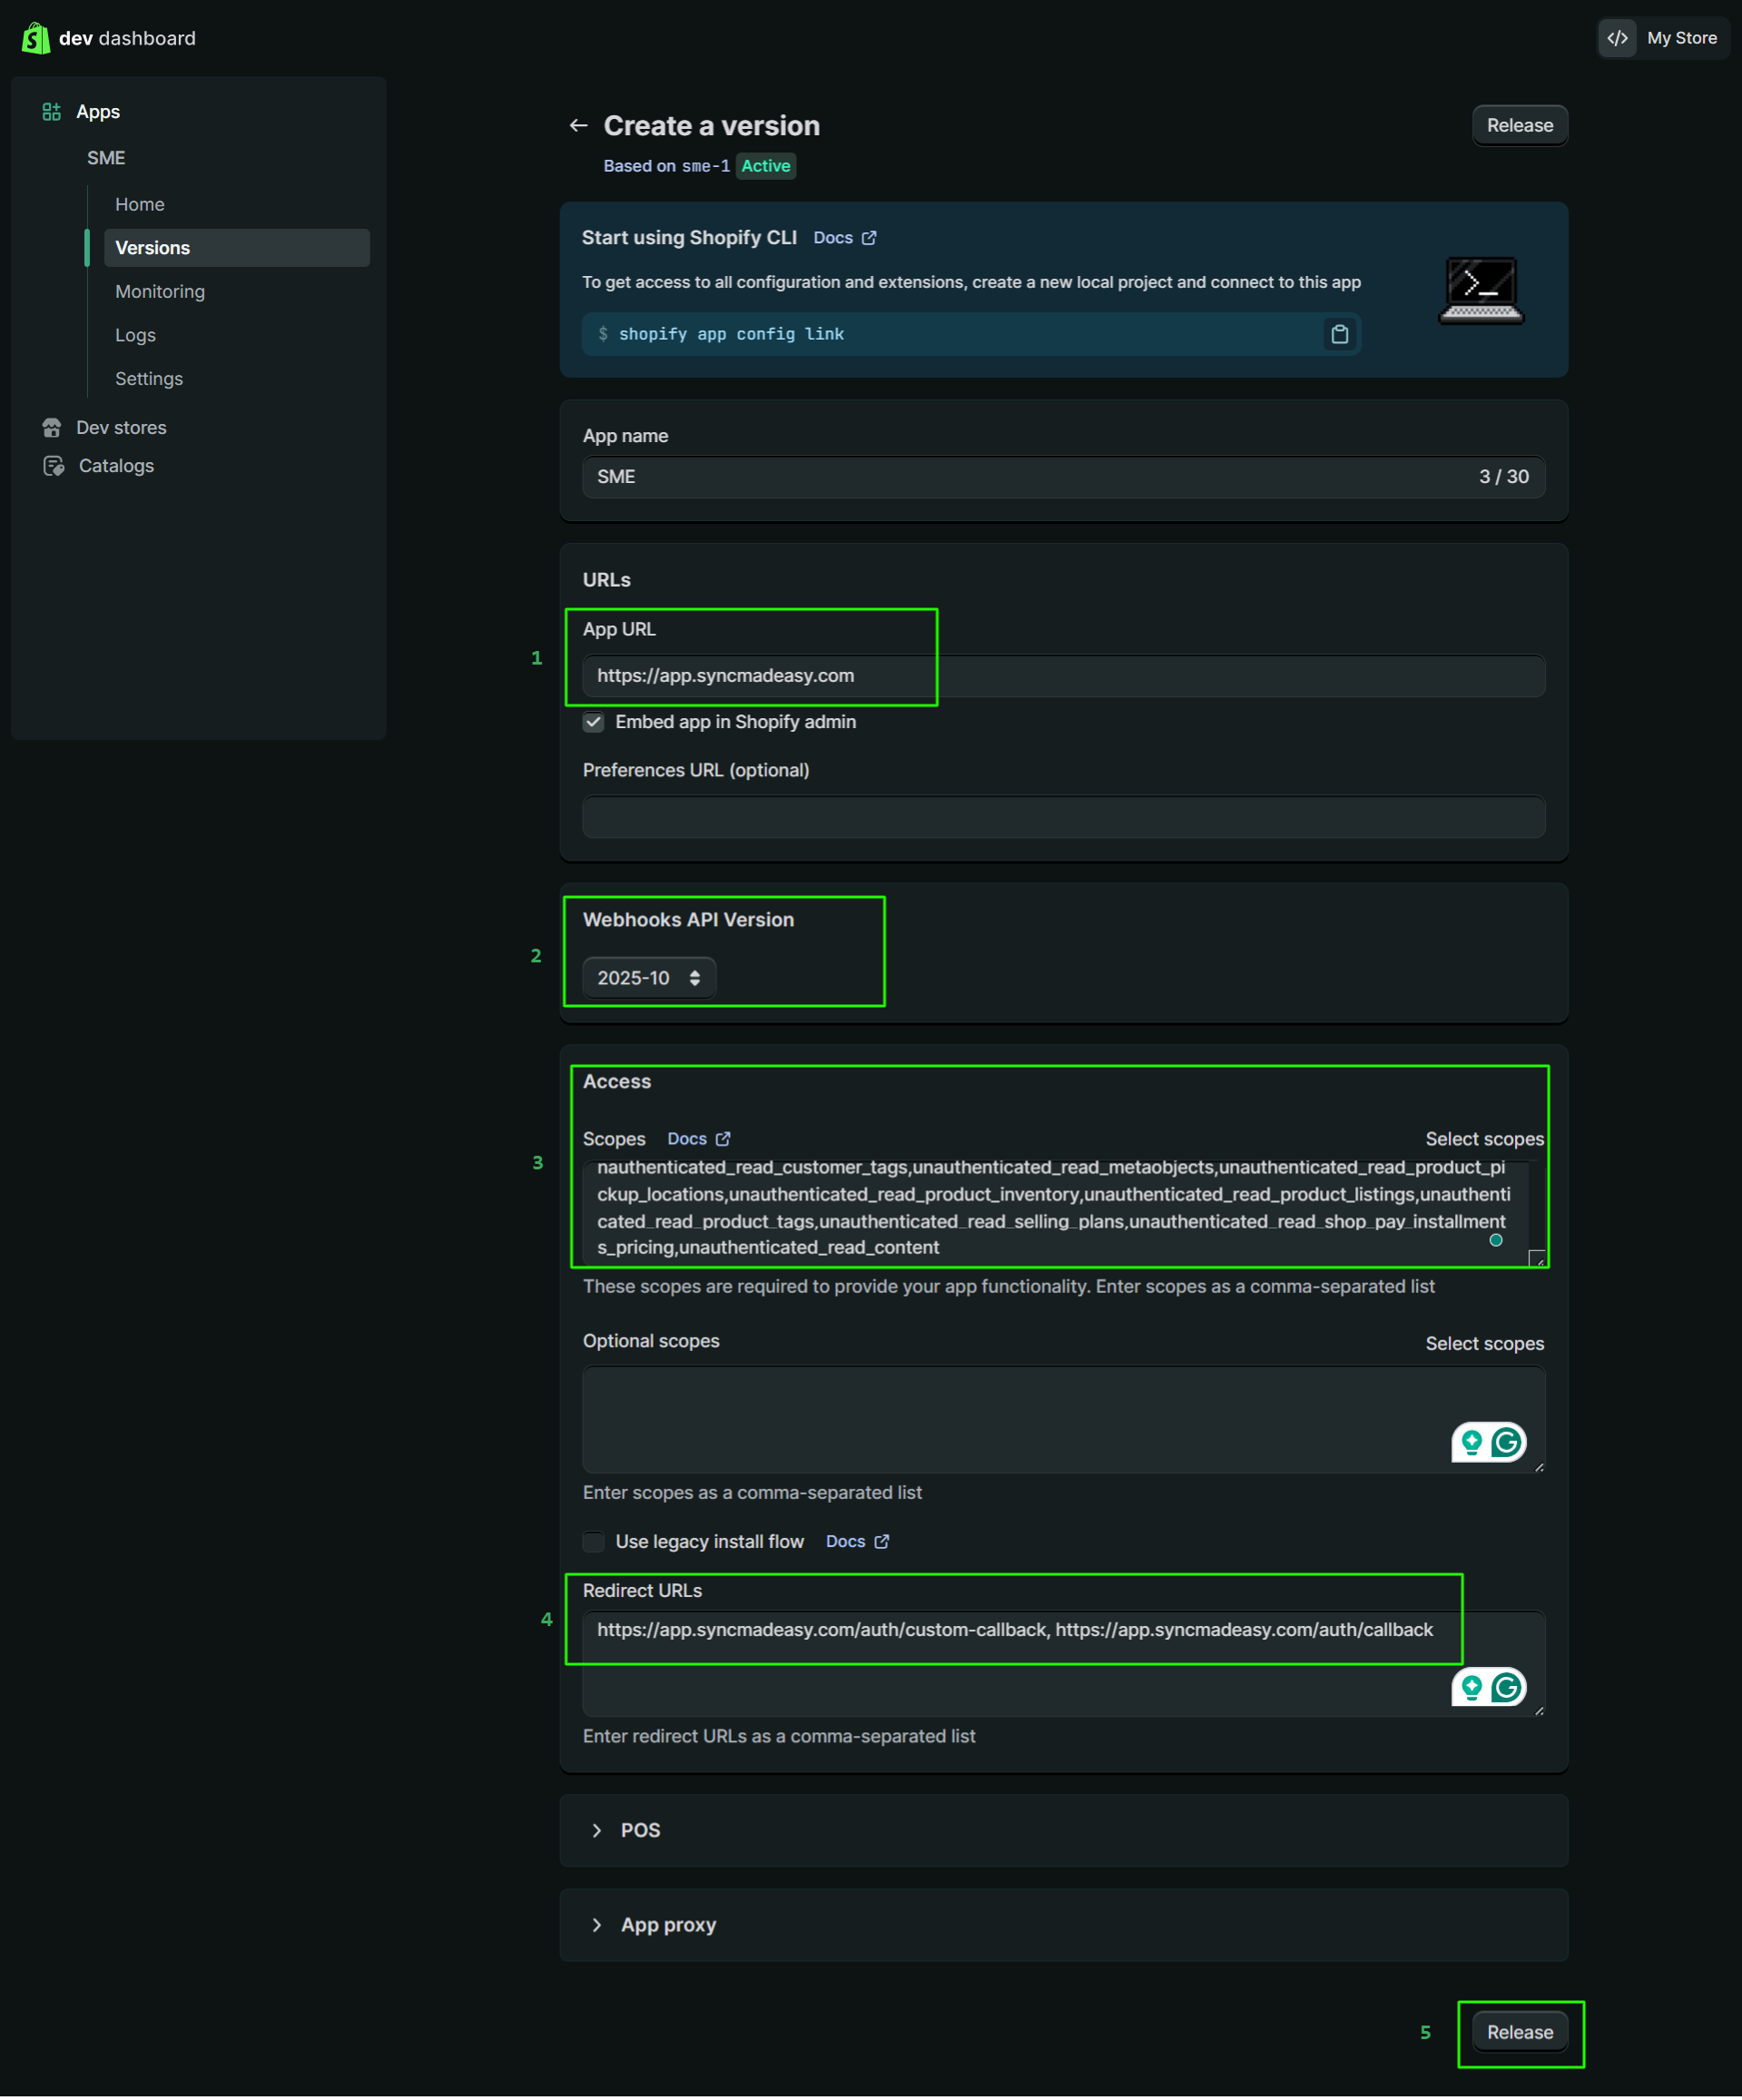The width and height of the screenshot is (1742, 2100).
Task: Click the Apps grid icon in sidebar
Action: point(51,112)
